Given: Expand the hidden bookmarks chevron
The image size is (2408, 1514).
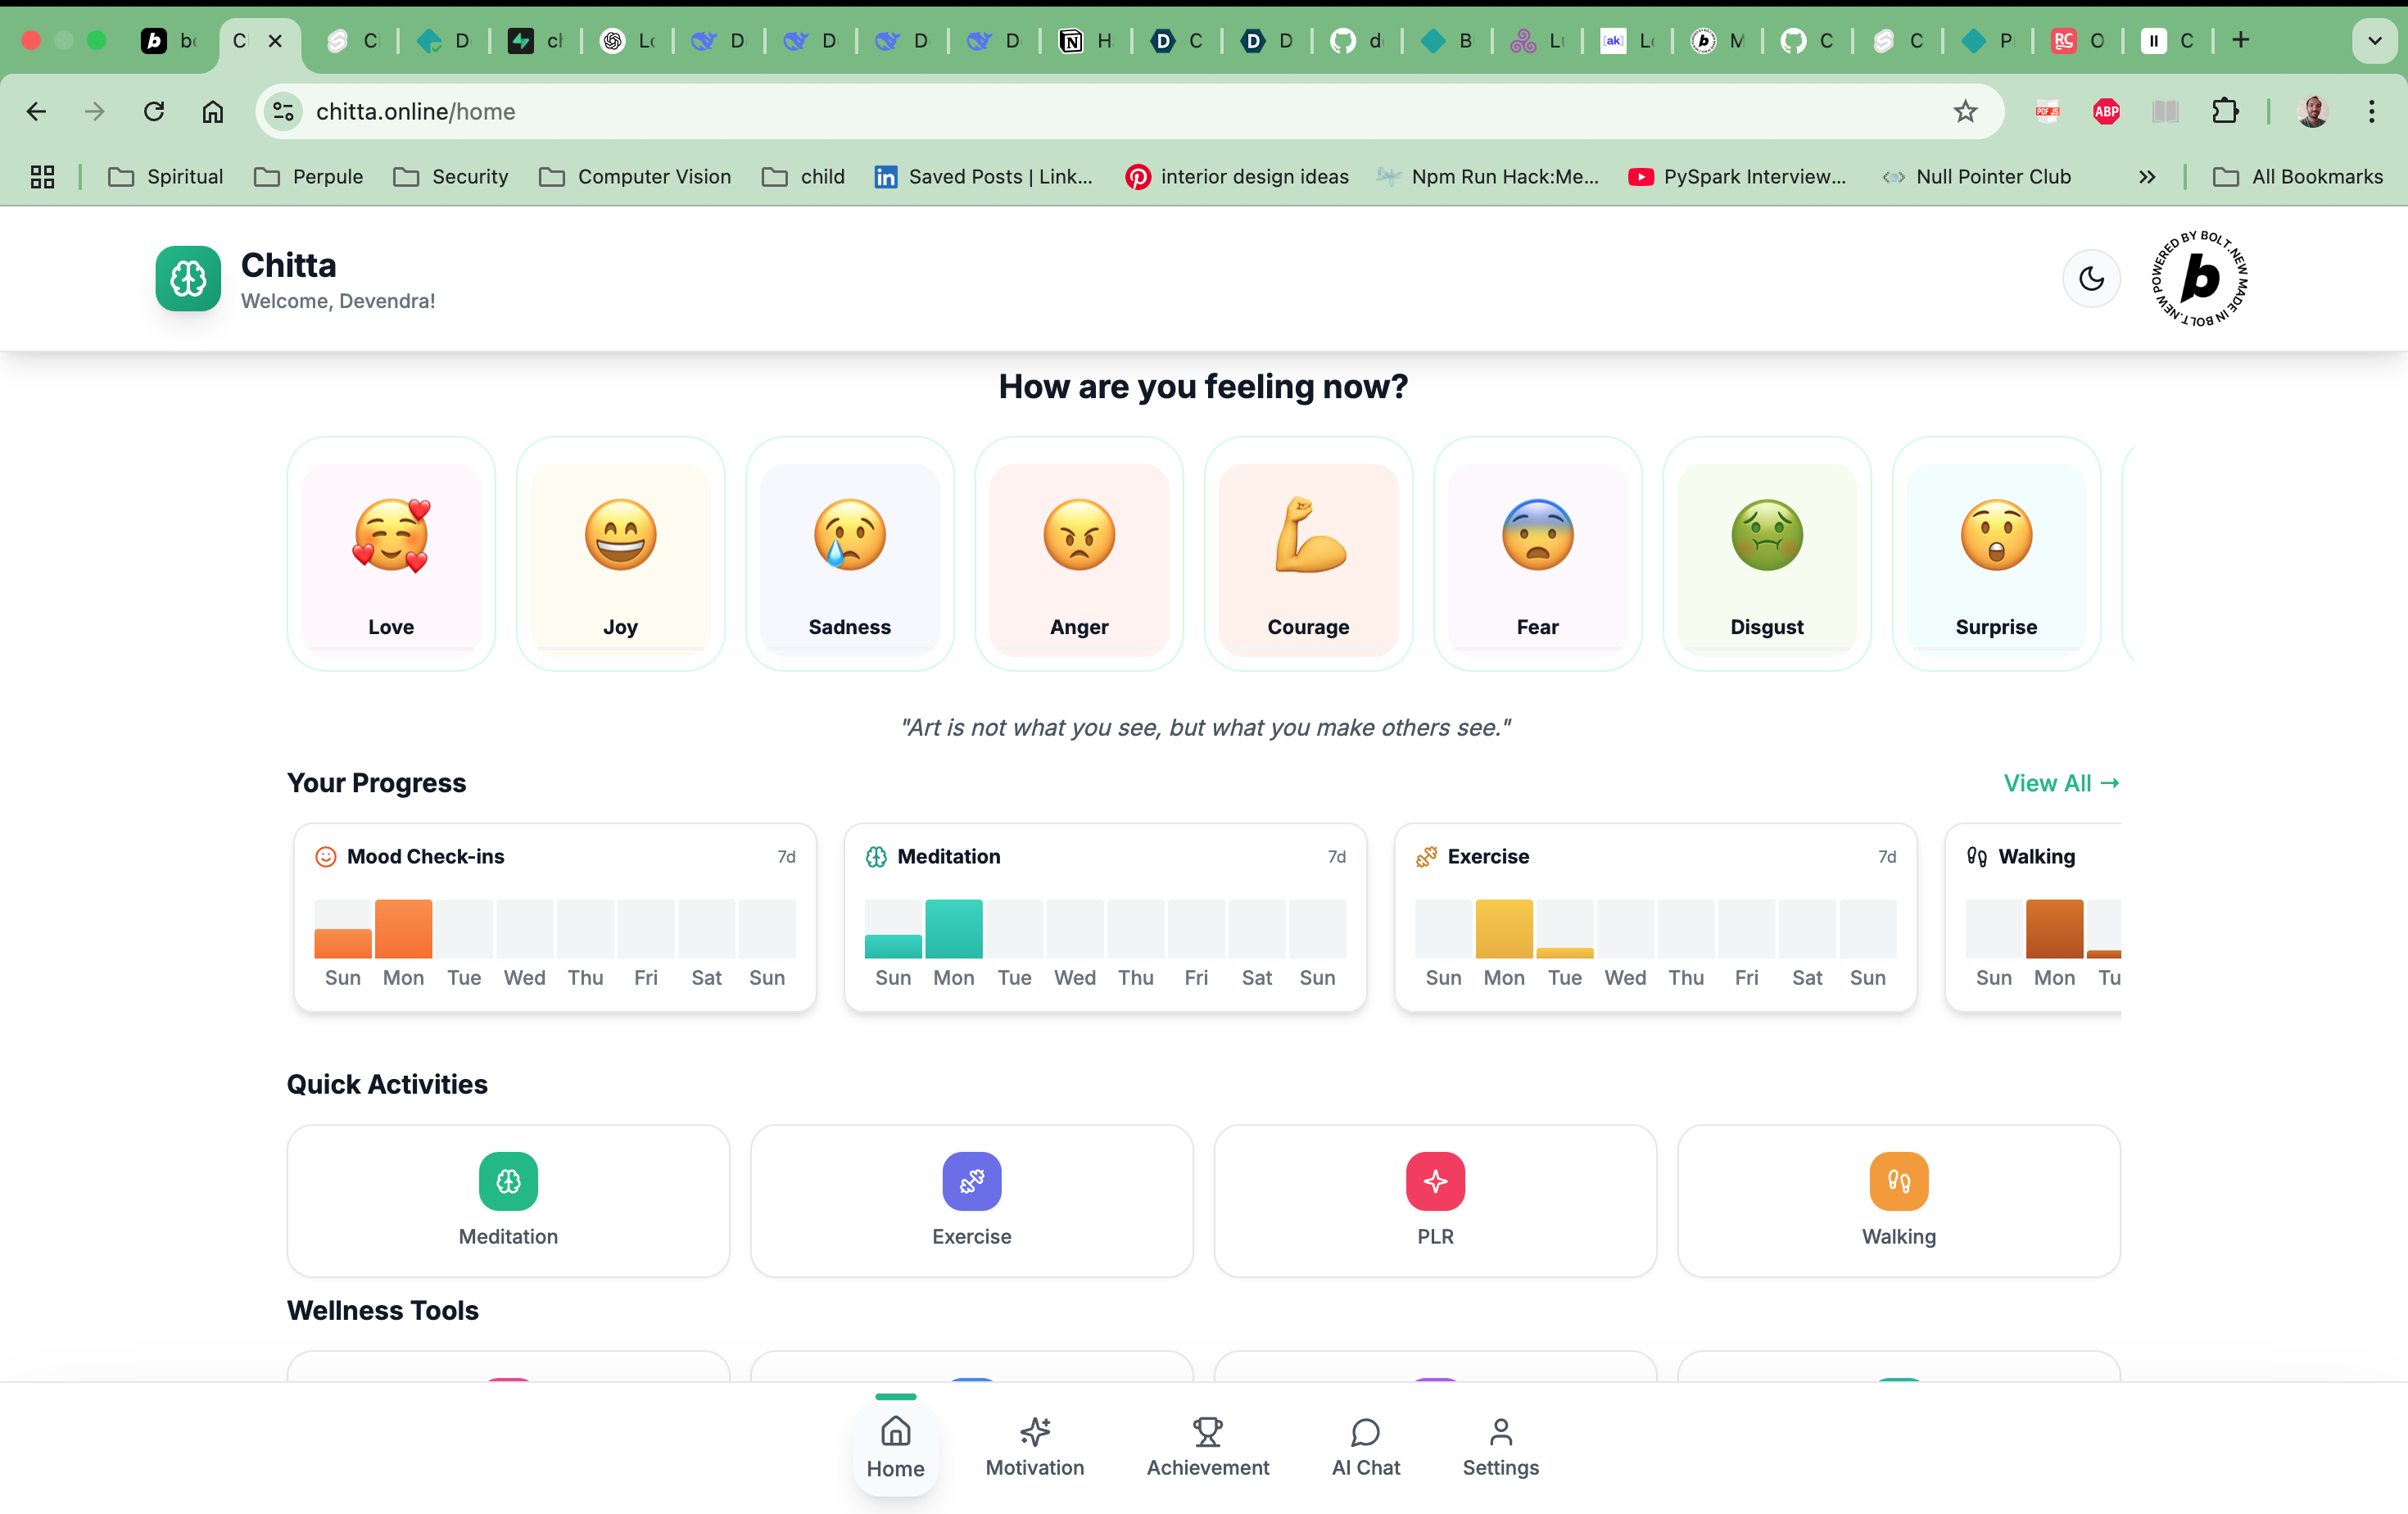Looking at the screenshot, I should (2147, 177).
